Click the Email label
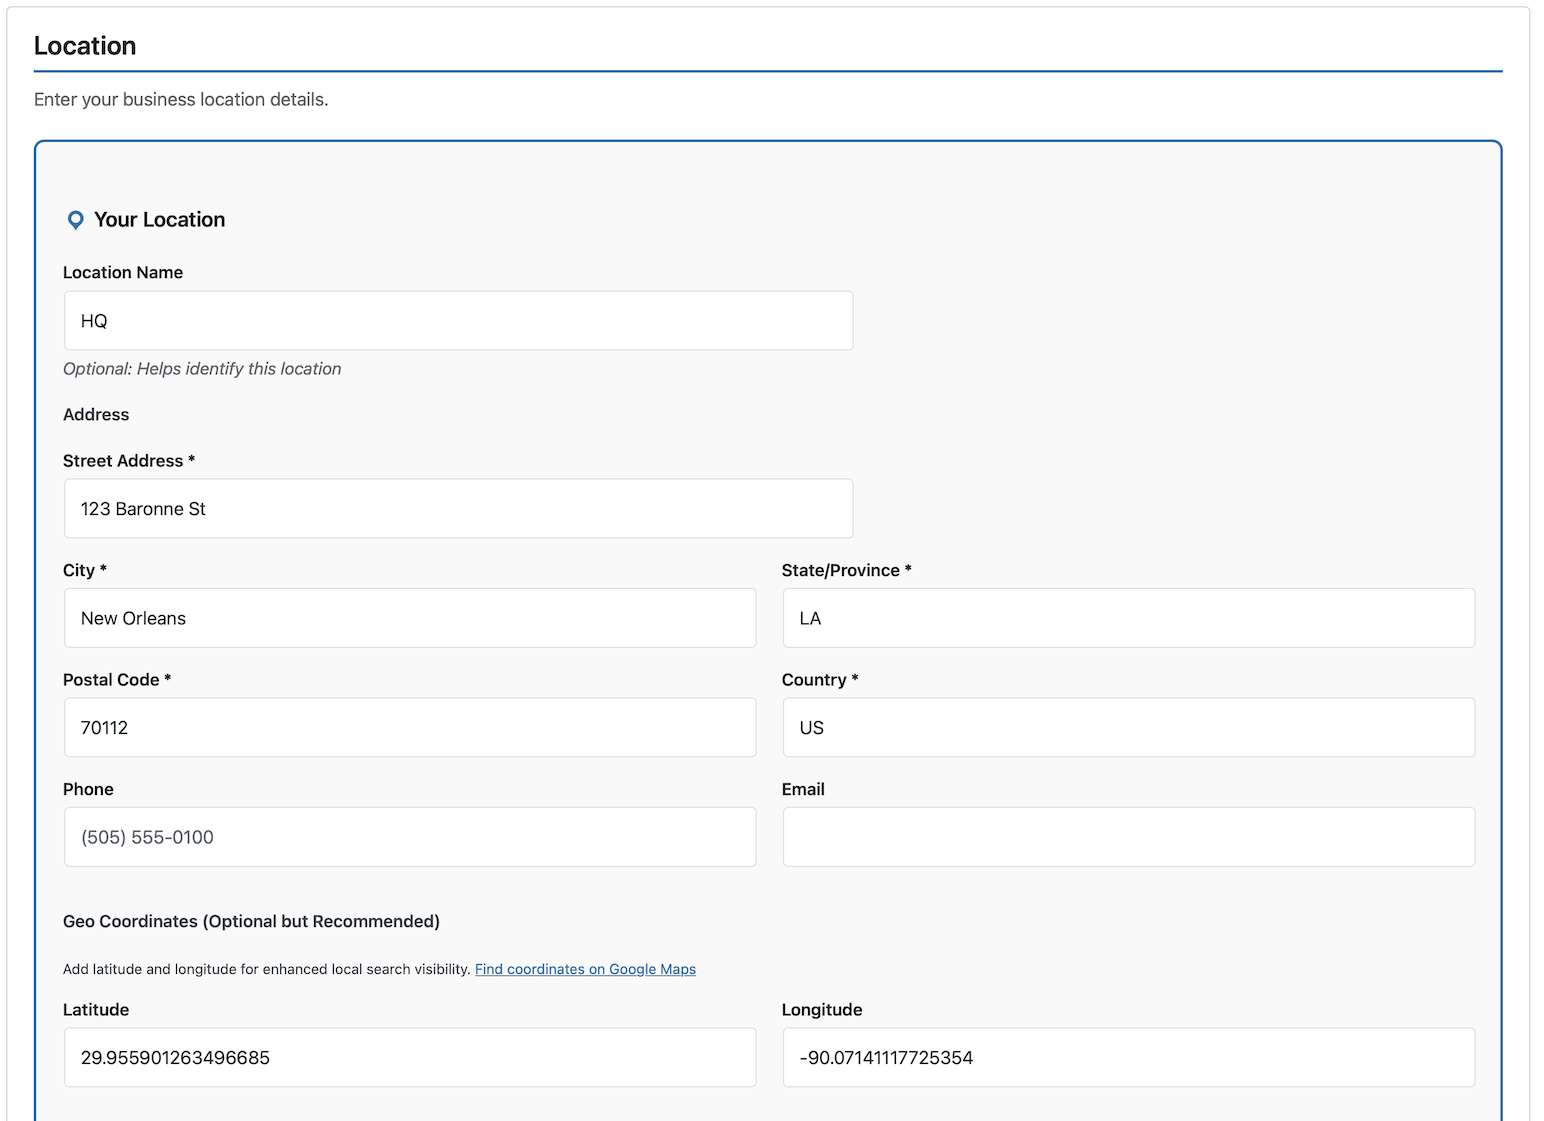This screenshot has height=1121, width=1544. (803, 789)
